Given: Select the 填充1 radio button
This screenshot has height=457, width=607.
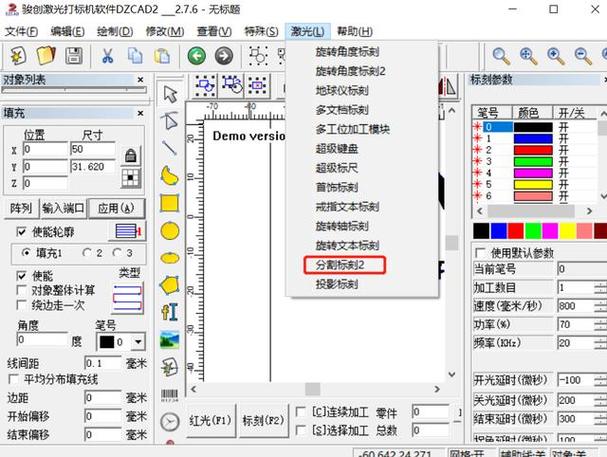Looking at the screenshot, I should pos(26,253).
